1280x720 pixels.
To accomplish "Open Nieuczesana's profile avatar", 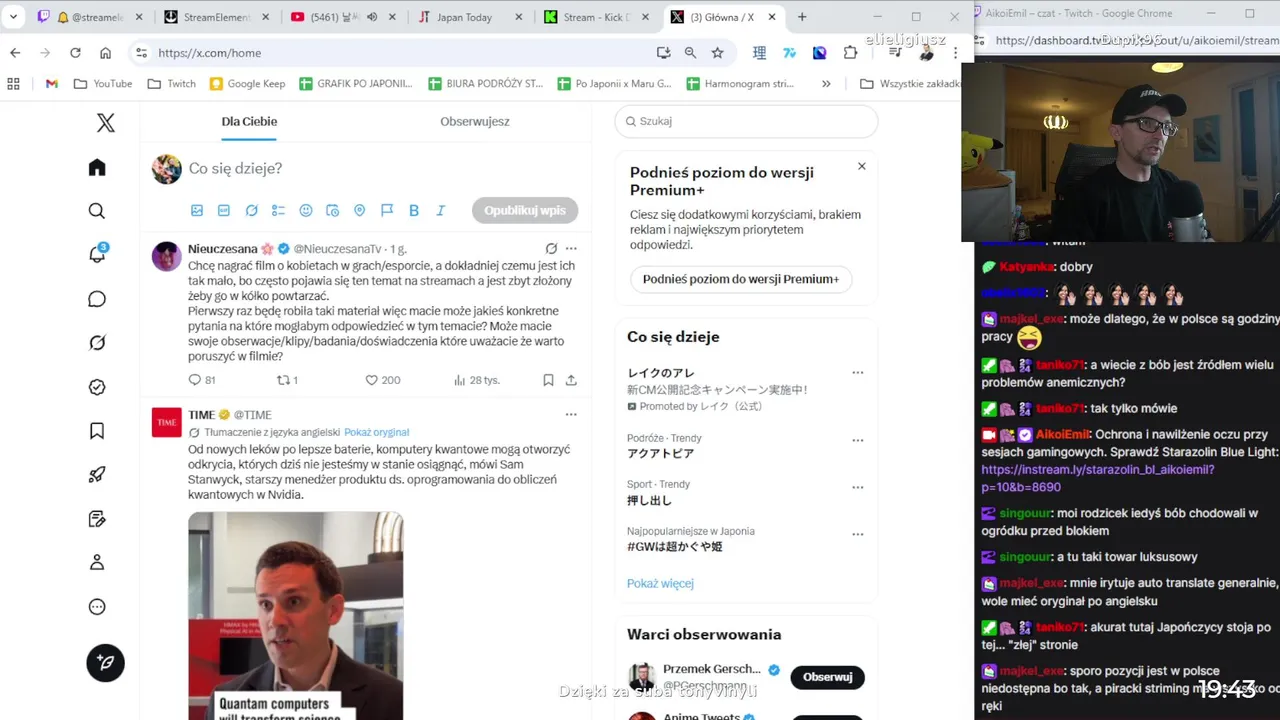I will coord(166,256).
